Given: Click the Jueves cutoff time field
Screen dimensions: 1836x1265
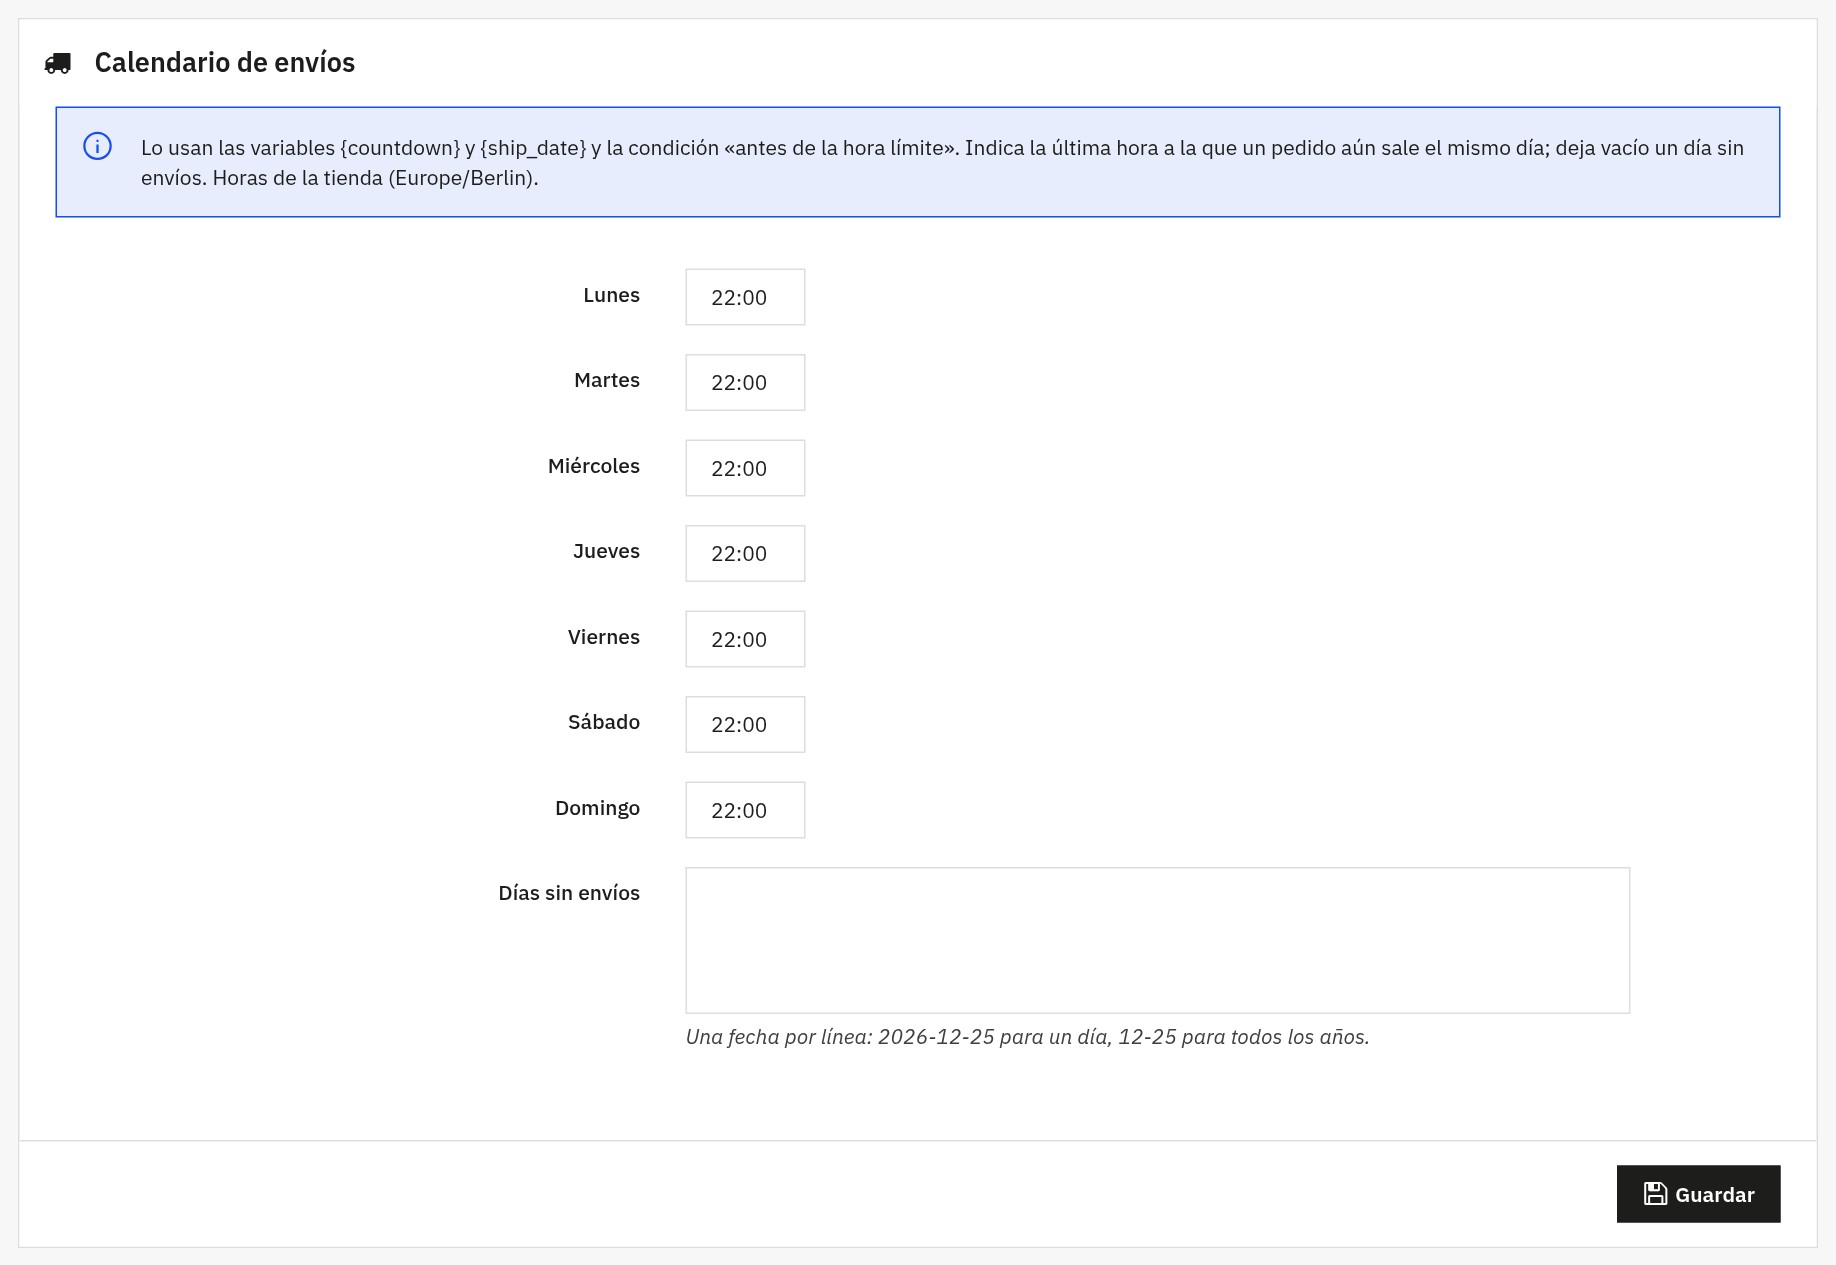Looking at the screenshot, I should click(745, 553).
